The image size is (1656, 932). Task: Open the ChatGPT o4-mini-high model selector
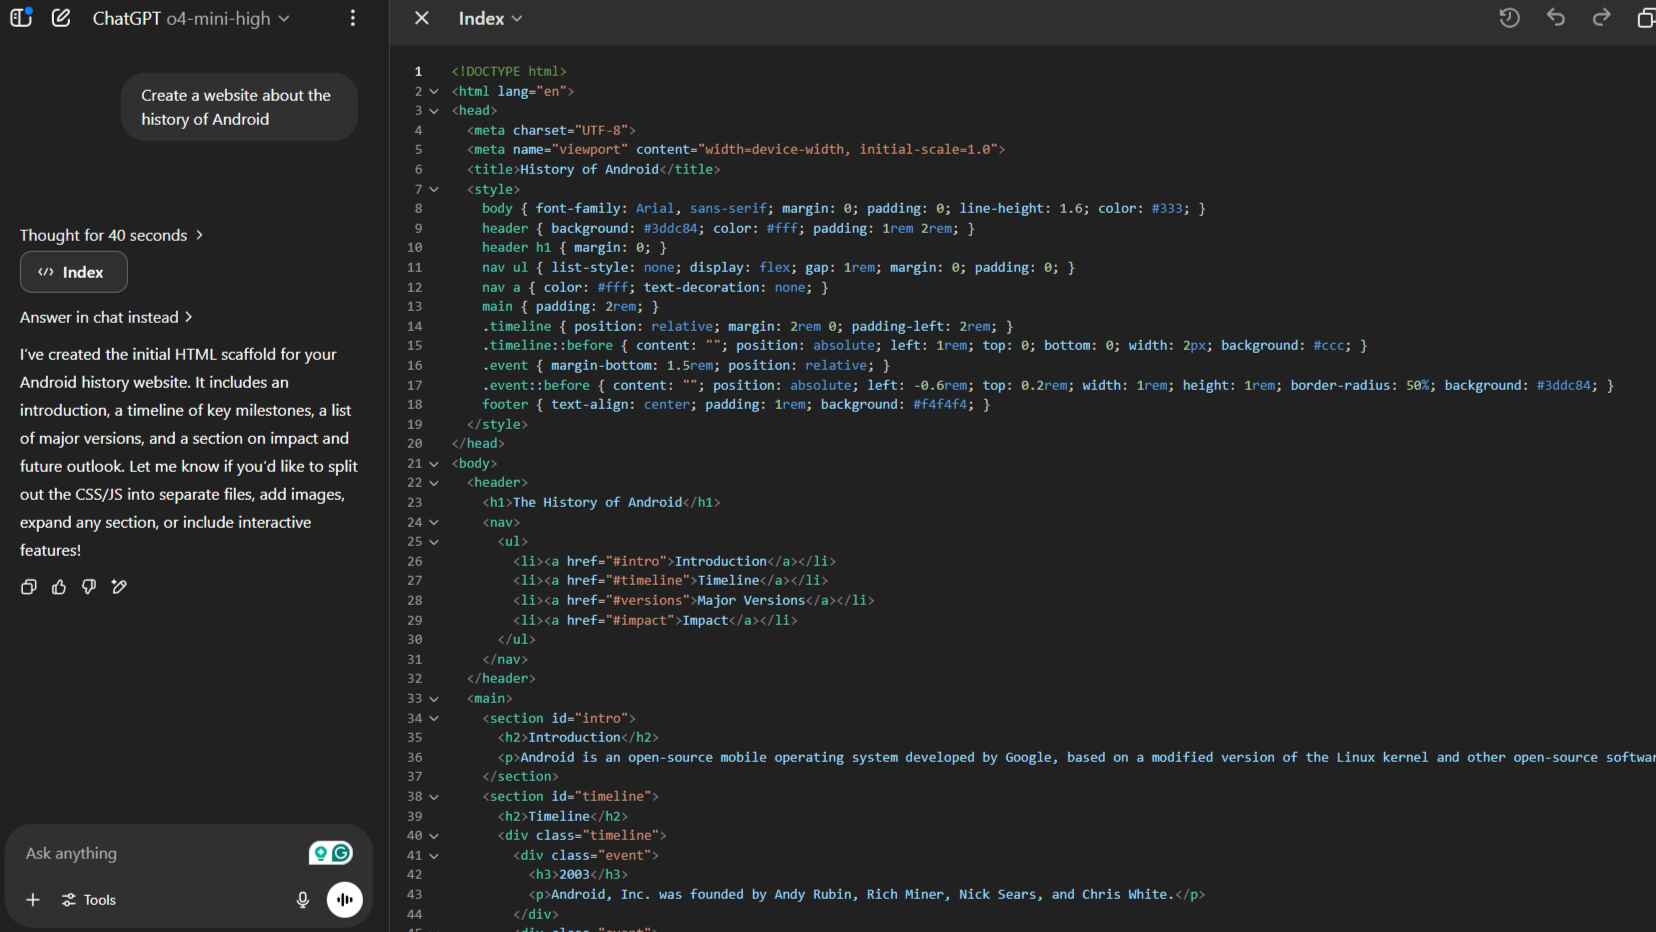click(191, 18)
